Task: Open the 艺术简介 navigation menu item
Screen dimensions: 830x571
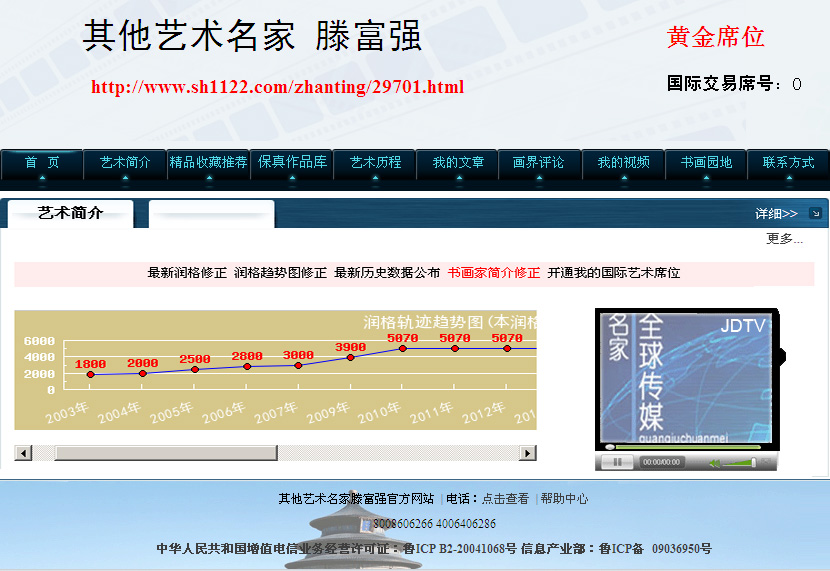Action: (125, 162)
